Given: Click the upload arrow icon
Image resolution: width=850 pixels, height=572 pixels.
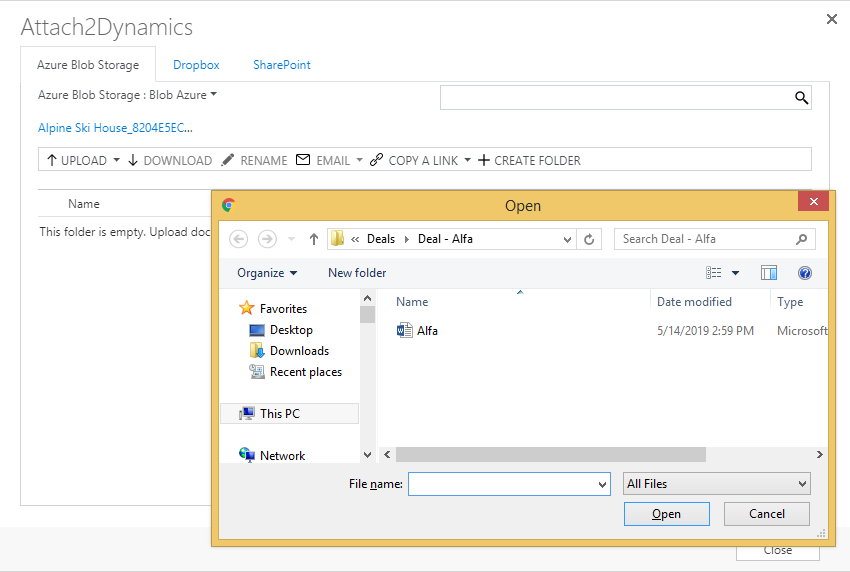Looking at the screenshot, I should click(51, 160).
